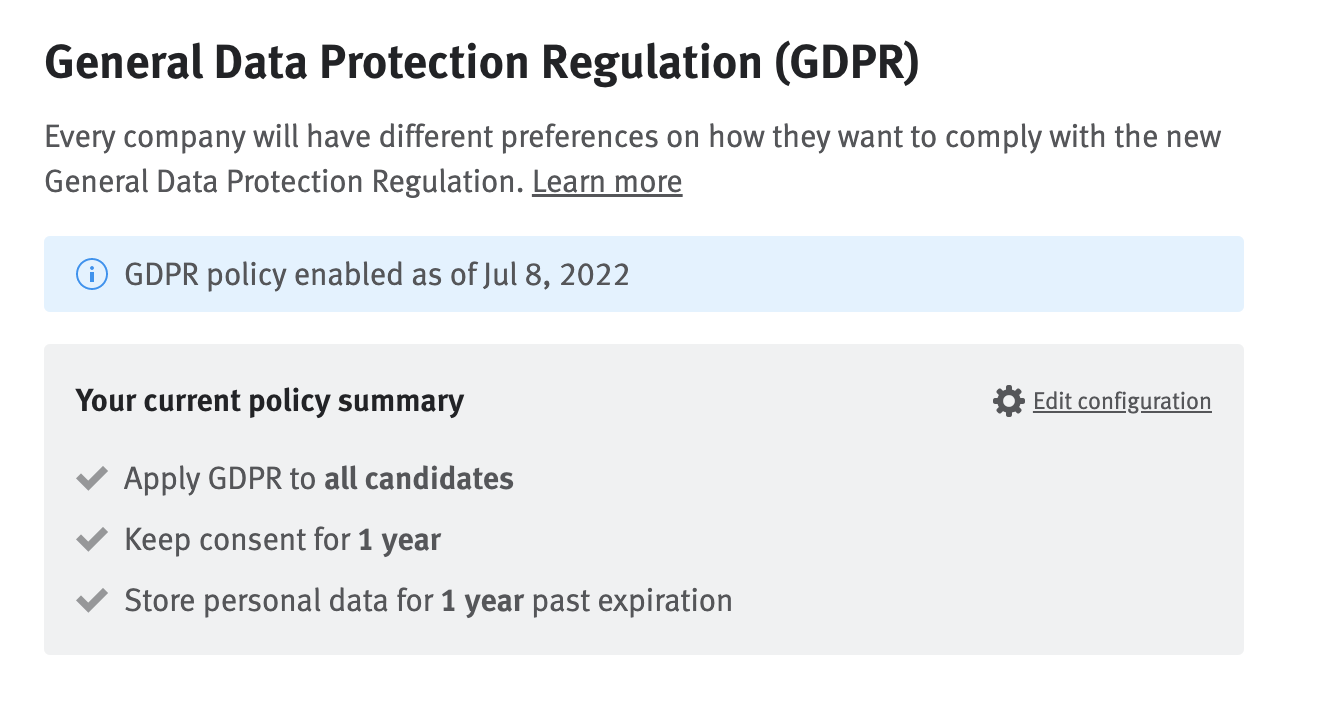Viewport: 1338px width, 702px height.
Task: Click the Your current policy summary heading
Action: click(x=270, y=400)
